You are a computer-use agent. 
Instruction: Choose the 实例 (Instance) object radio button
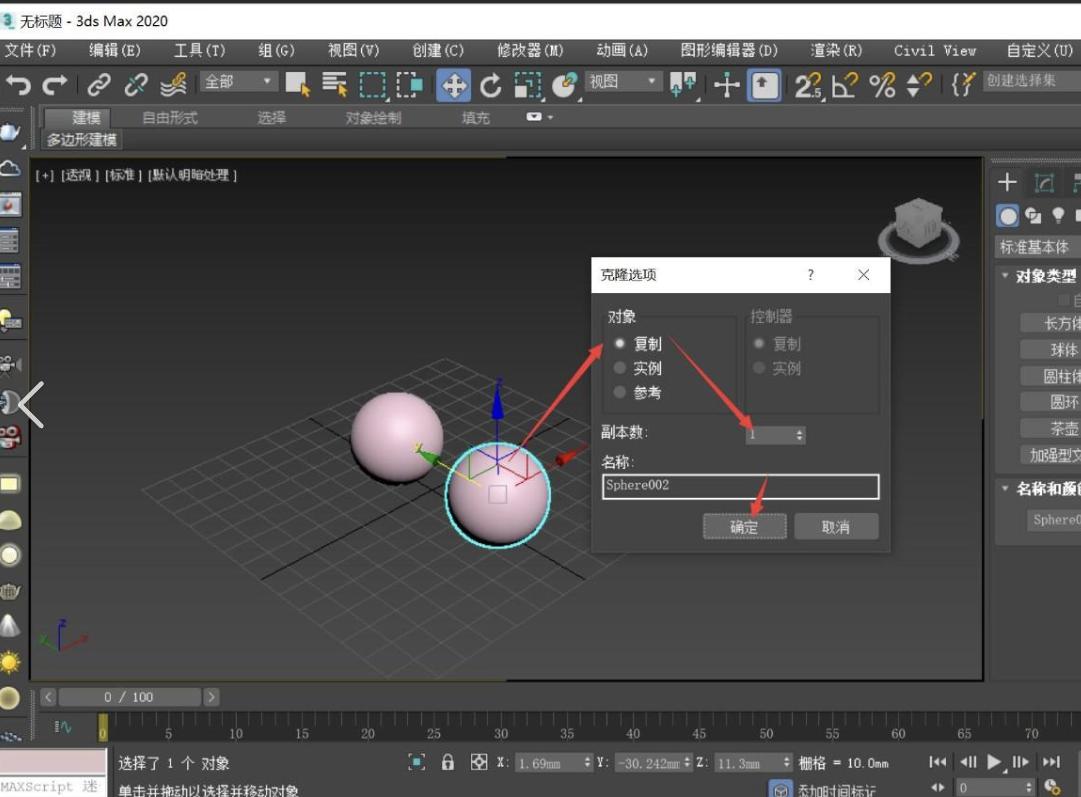[620, 368]
